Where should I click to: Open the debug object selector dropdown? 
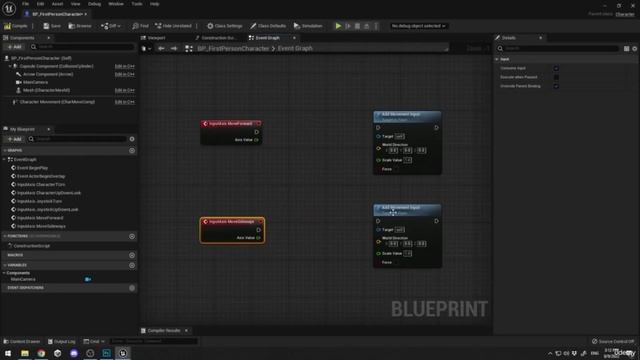point(418,26)
